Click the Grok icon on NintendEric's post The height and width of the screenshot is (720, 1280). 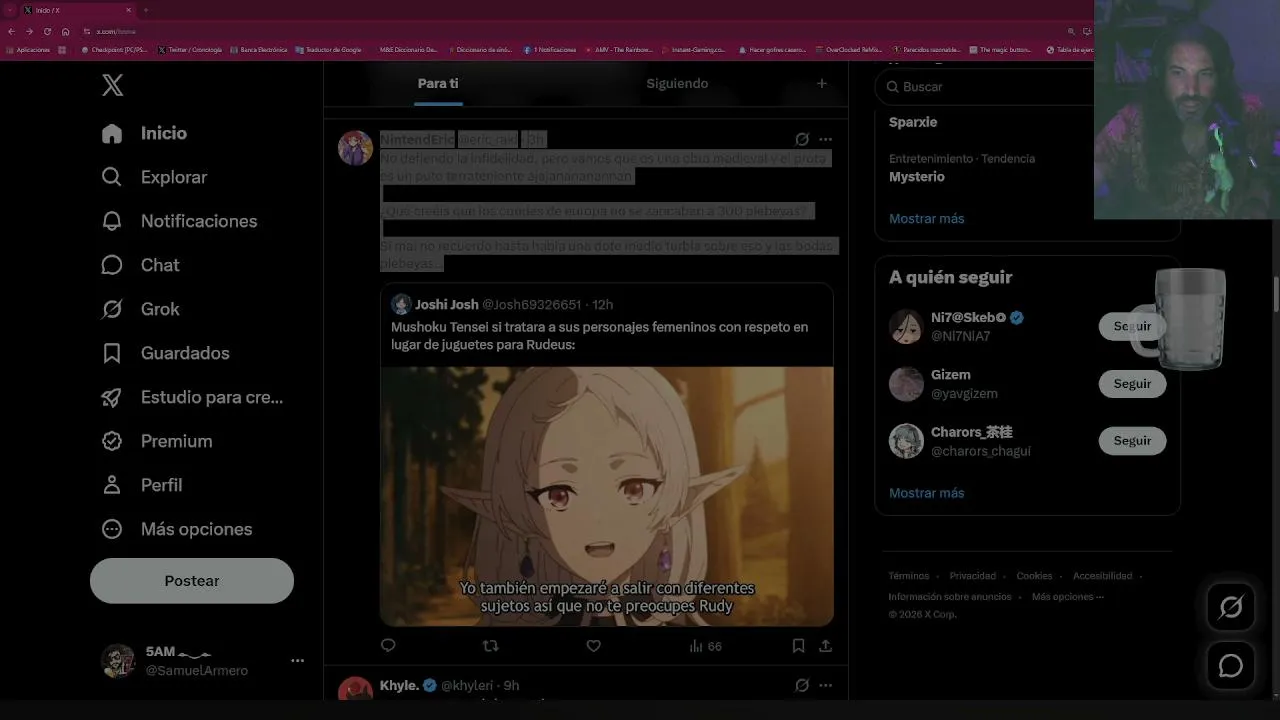[802, 140]
